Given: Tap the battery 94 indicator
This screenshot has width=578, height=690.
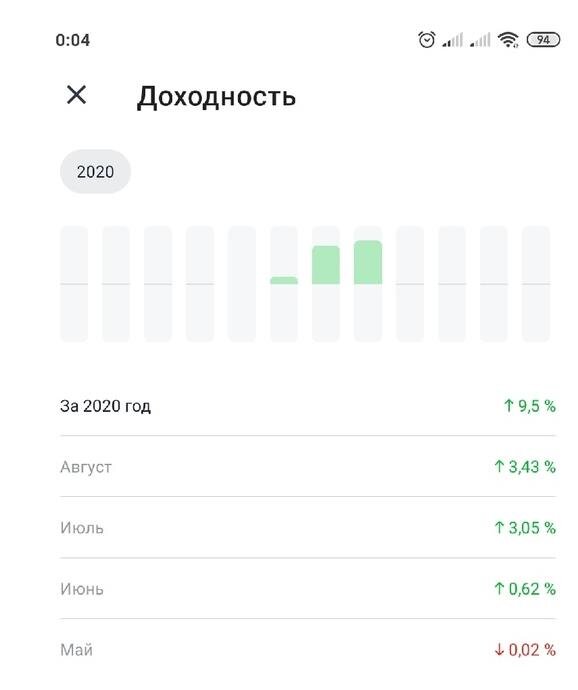Looking at the screenshot, I should tap(543, 40).
